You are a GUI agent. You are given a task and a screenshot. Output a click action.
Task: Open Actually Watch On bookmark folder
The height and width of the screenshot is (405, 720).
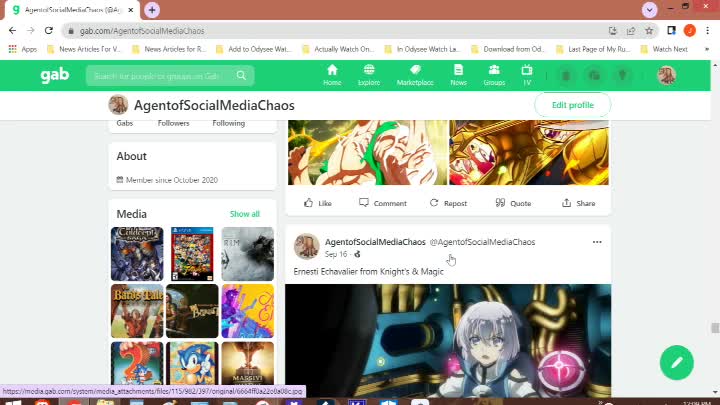click(x=338, y=49)
